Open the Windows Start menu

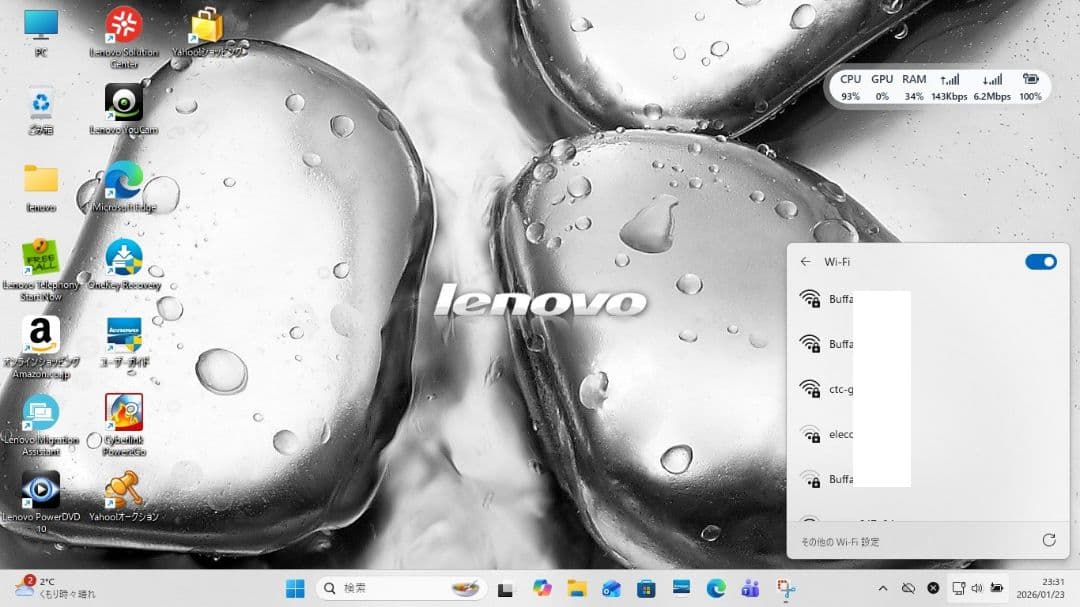pos(295,588)
